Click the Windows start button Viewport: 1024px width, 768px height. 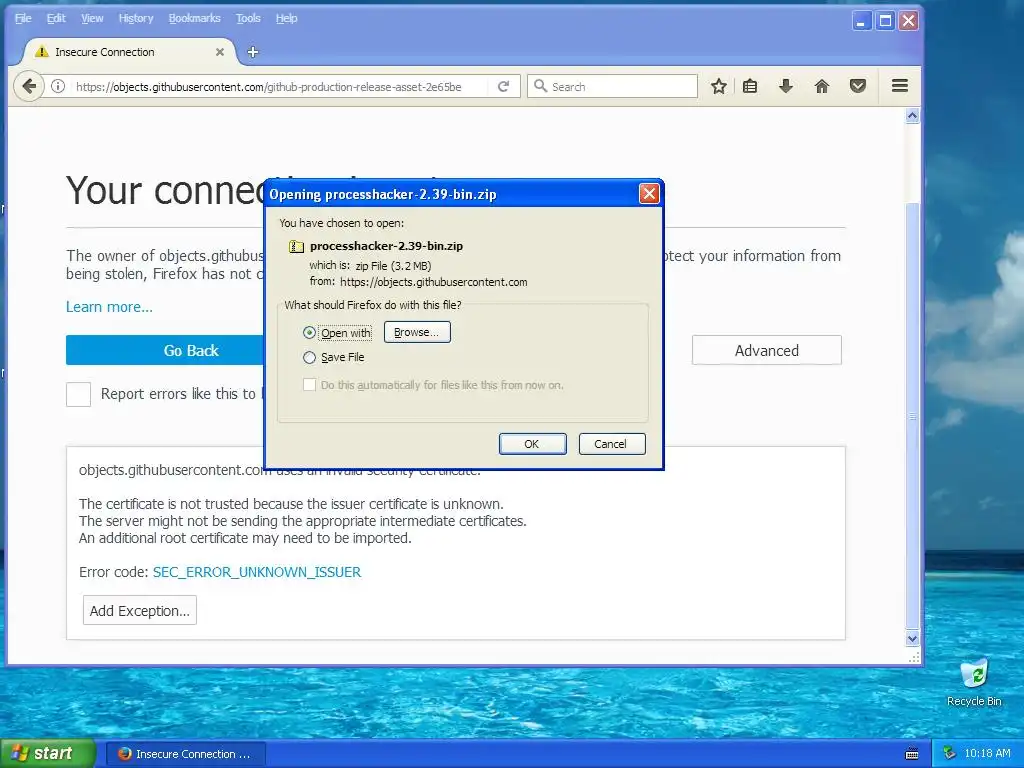point(48,753)
